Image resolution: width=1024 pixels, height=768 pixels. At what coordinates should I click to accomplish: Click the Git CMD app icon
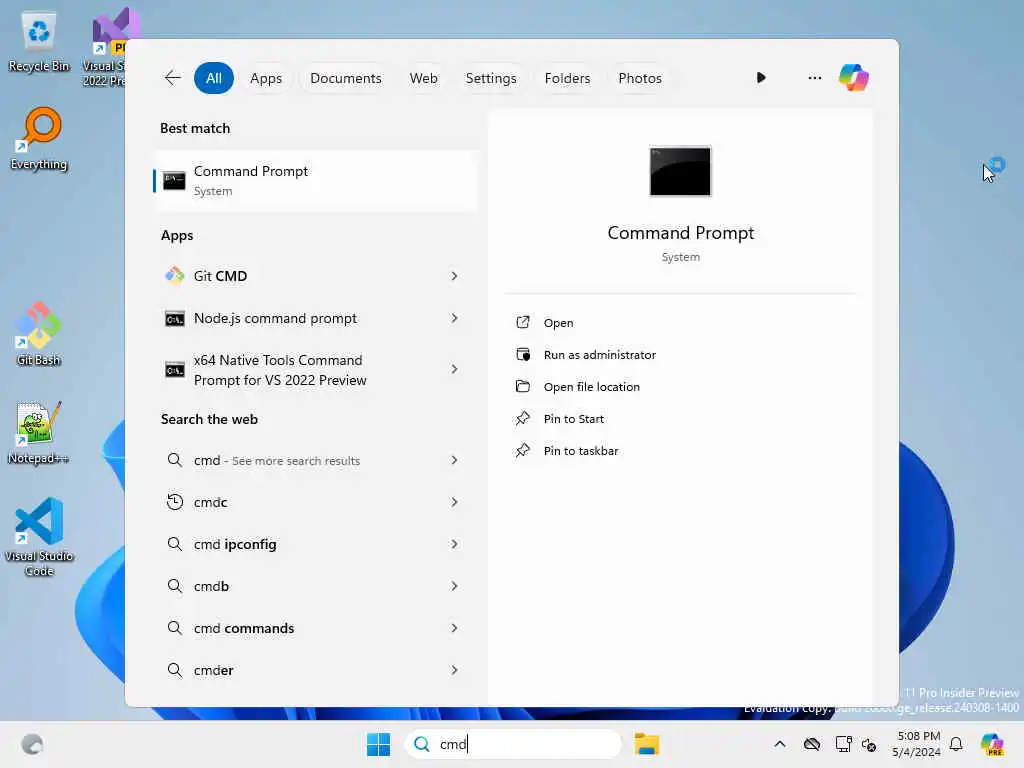pyautogui.click(x=174, y=276)
